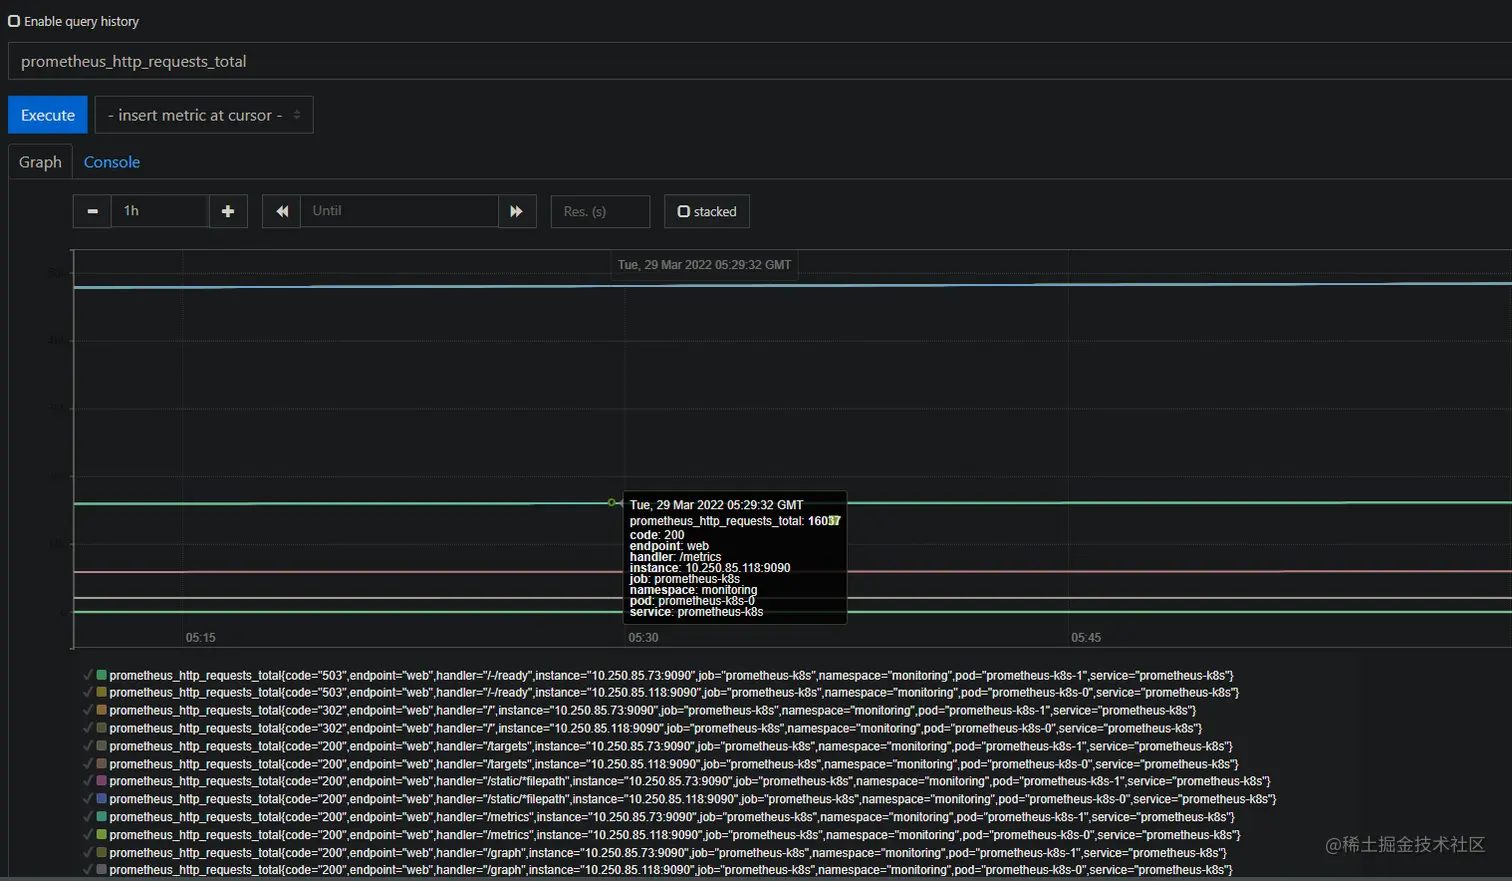The image size is (1512, 881).
Task: Uncheck the 503 /-/ready 10.250.85.118 series checkmark
Action: pos(88,693)
